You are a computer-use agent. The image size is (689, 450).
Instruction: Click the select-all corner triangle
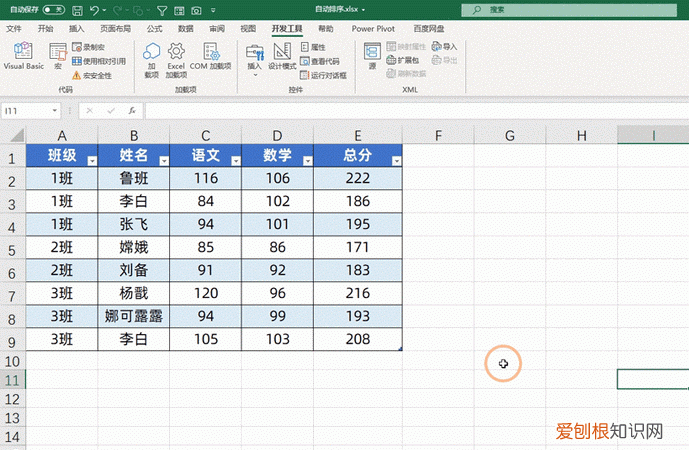point(17,135)
